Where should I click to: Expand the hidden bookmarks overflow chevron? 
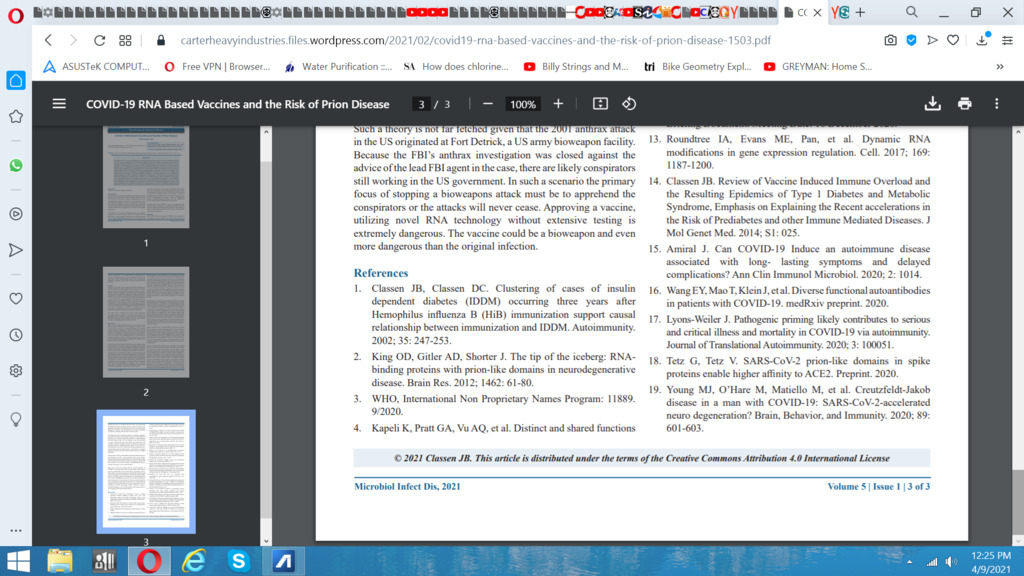coord(999,67)
